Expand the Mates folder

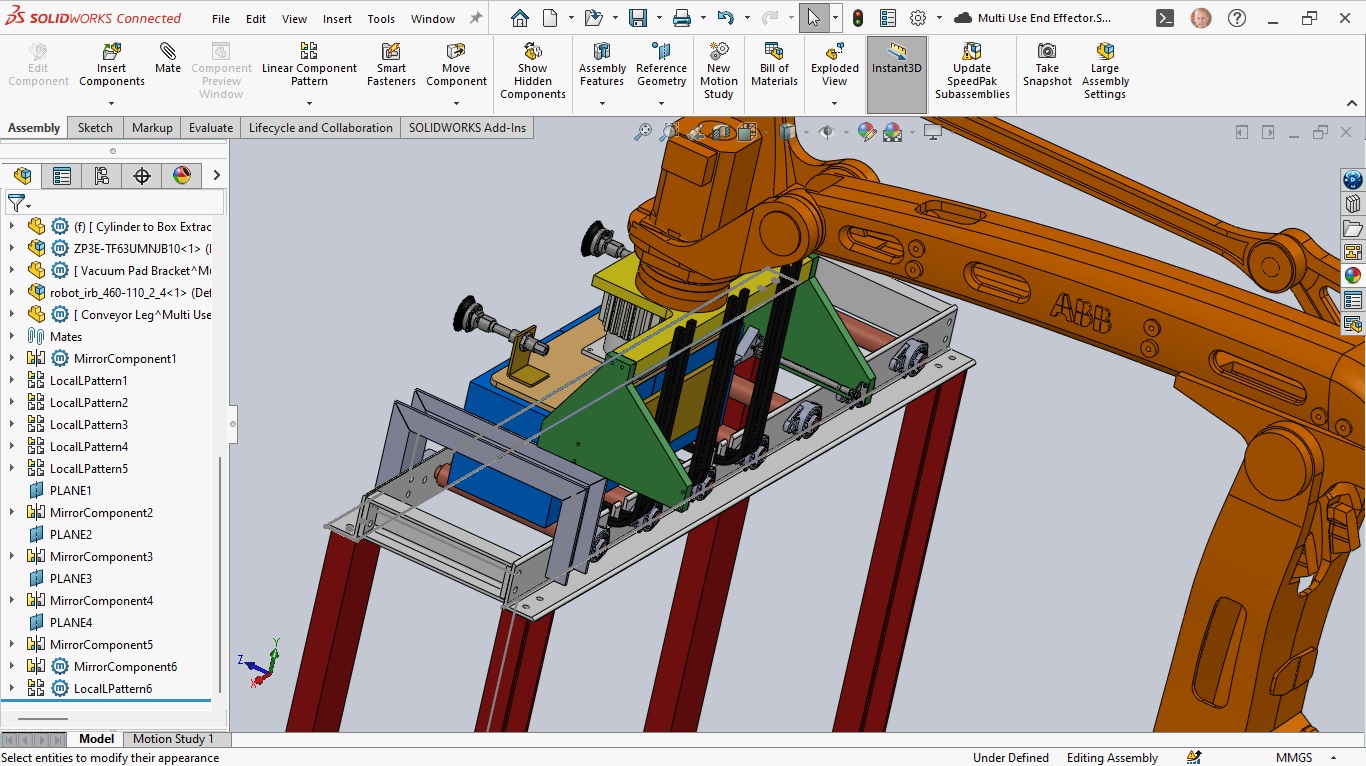tap(12, 337)
